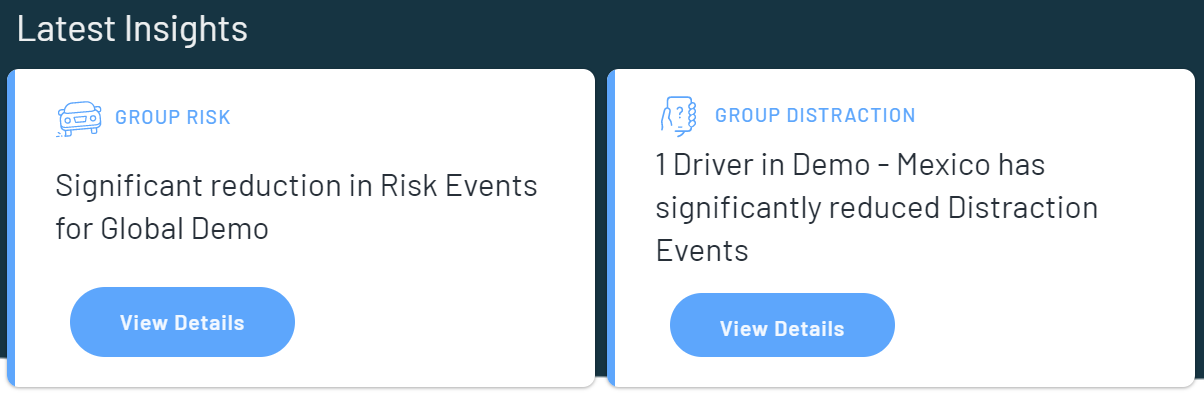
Task: Open View Details for the Distraction Events insight
Action: (782, 328)
